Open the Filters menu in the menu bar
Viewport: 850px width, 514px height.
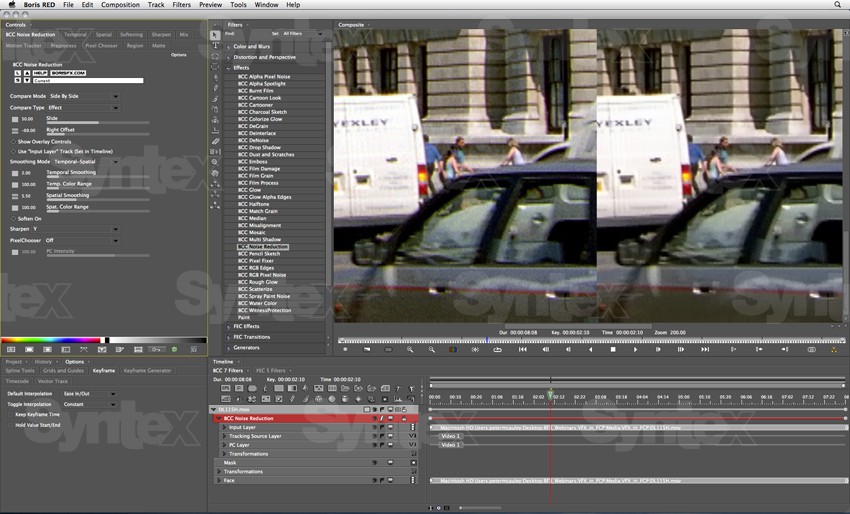181,5
